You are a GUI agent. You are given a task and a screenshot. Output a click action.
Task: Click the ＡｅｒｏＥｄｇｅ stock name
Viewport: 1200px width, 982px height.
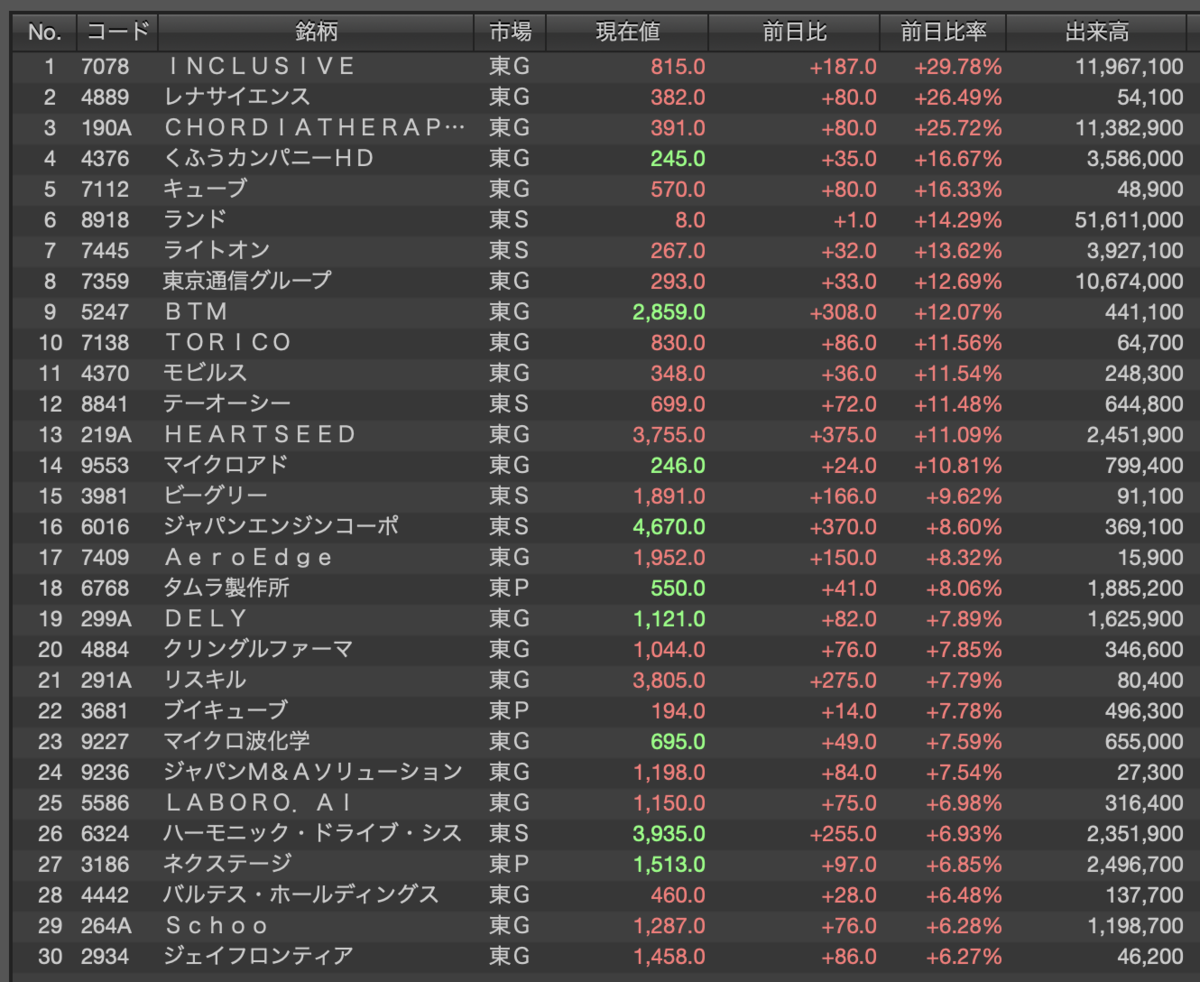point(248,558)
